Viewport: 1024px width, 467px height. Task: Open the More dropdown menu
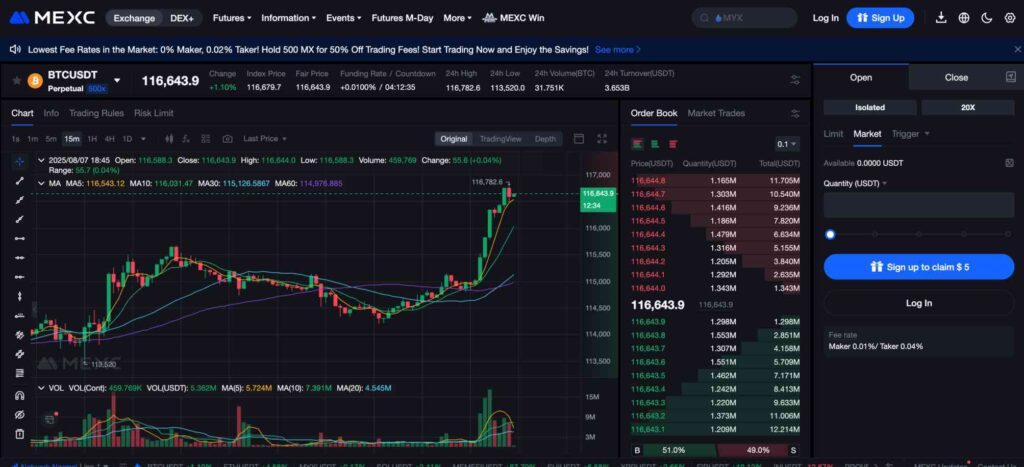pyautogui.click(x=457, y=18)
